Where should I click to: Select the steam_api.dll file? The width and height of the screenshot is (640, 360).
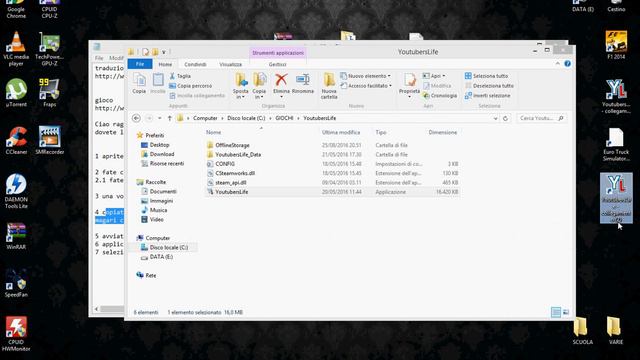point(231,182)
